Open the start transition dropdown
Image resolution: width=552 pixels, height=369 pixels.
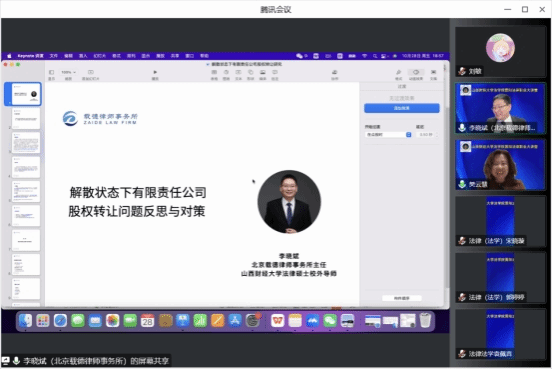(x=388, y=135)
